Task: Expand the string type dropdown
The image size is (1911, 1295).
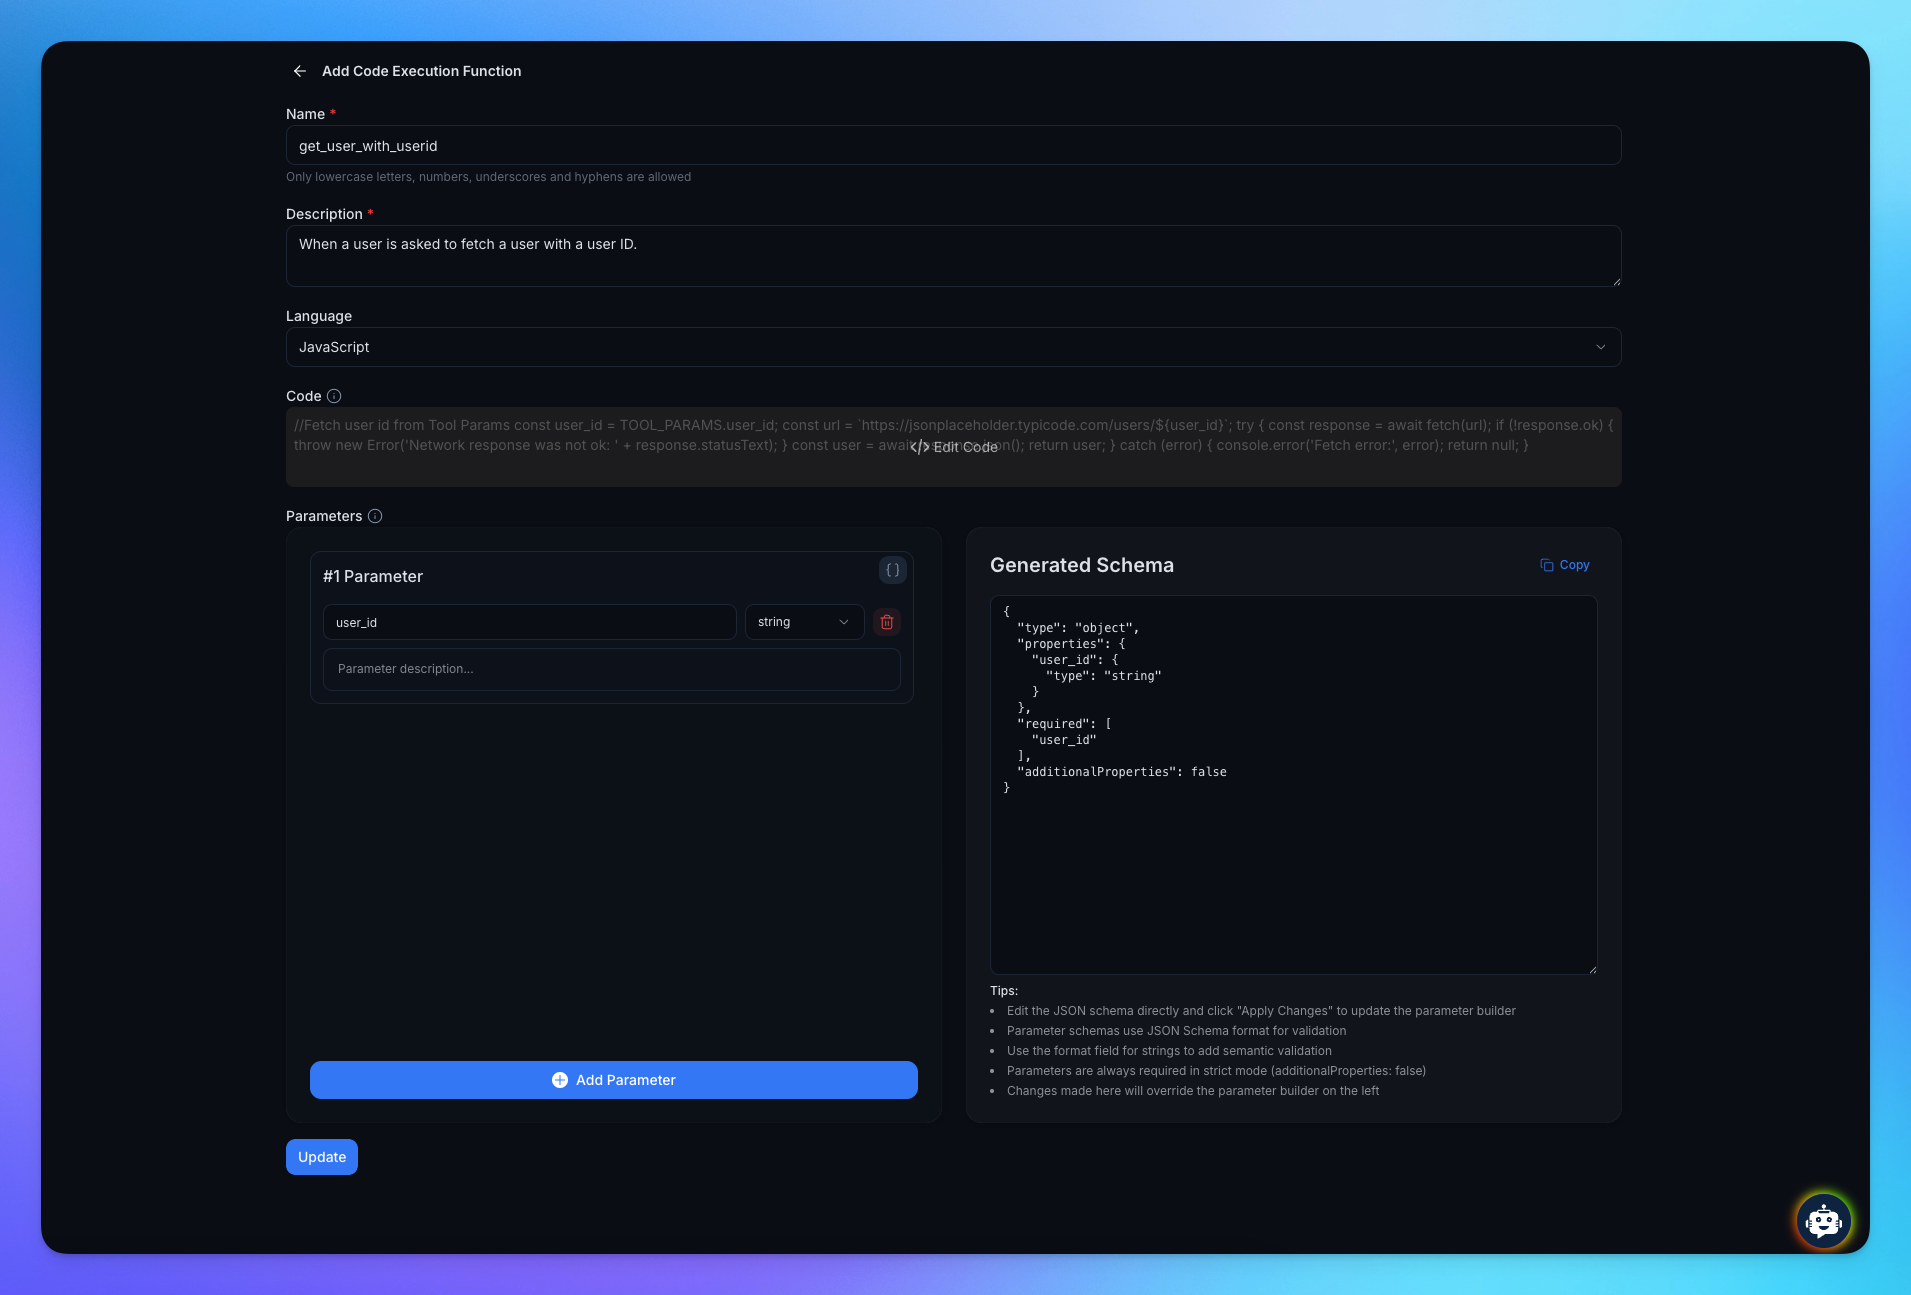Action: tap(804, 622)
